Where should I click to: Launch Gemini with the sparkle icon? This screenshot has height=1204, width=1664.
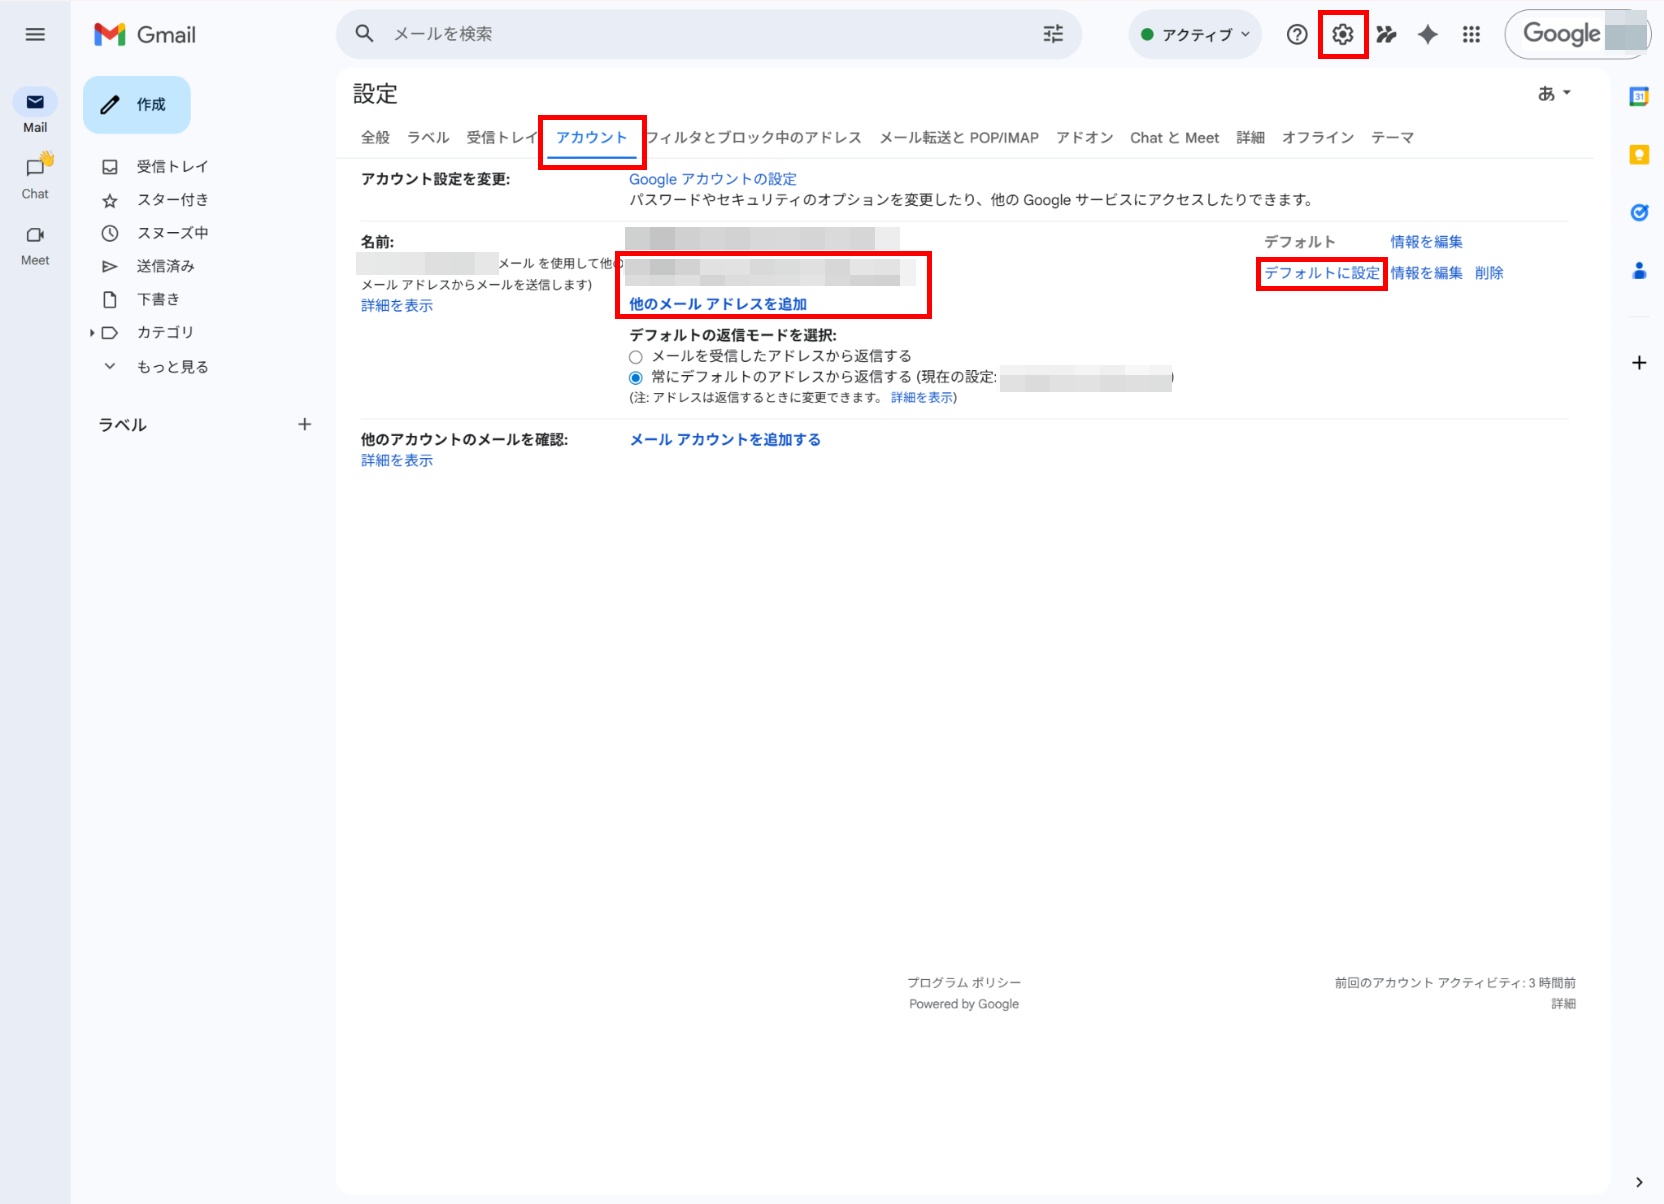pos(1427,34)
